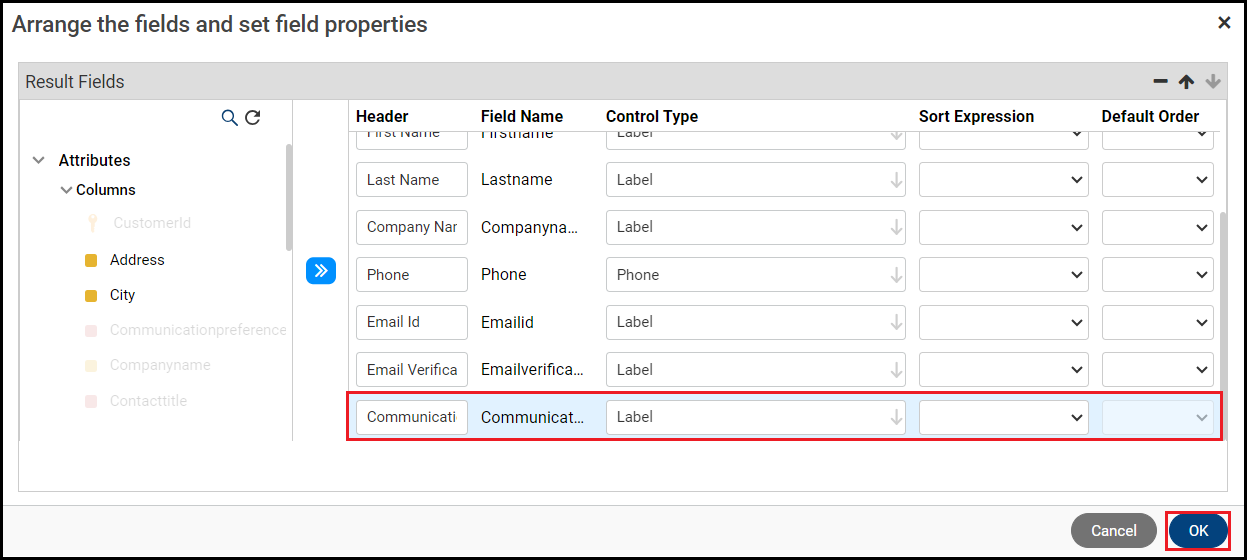The image size is (1247, 560).
Task: Move field down with the down arrow
Action: click(x=1212, y=82)
